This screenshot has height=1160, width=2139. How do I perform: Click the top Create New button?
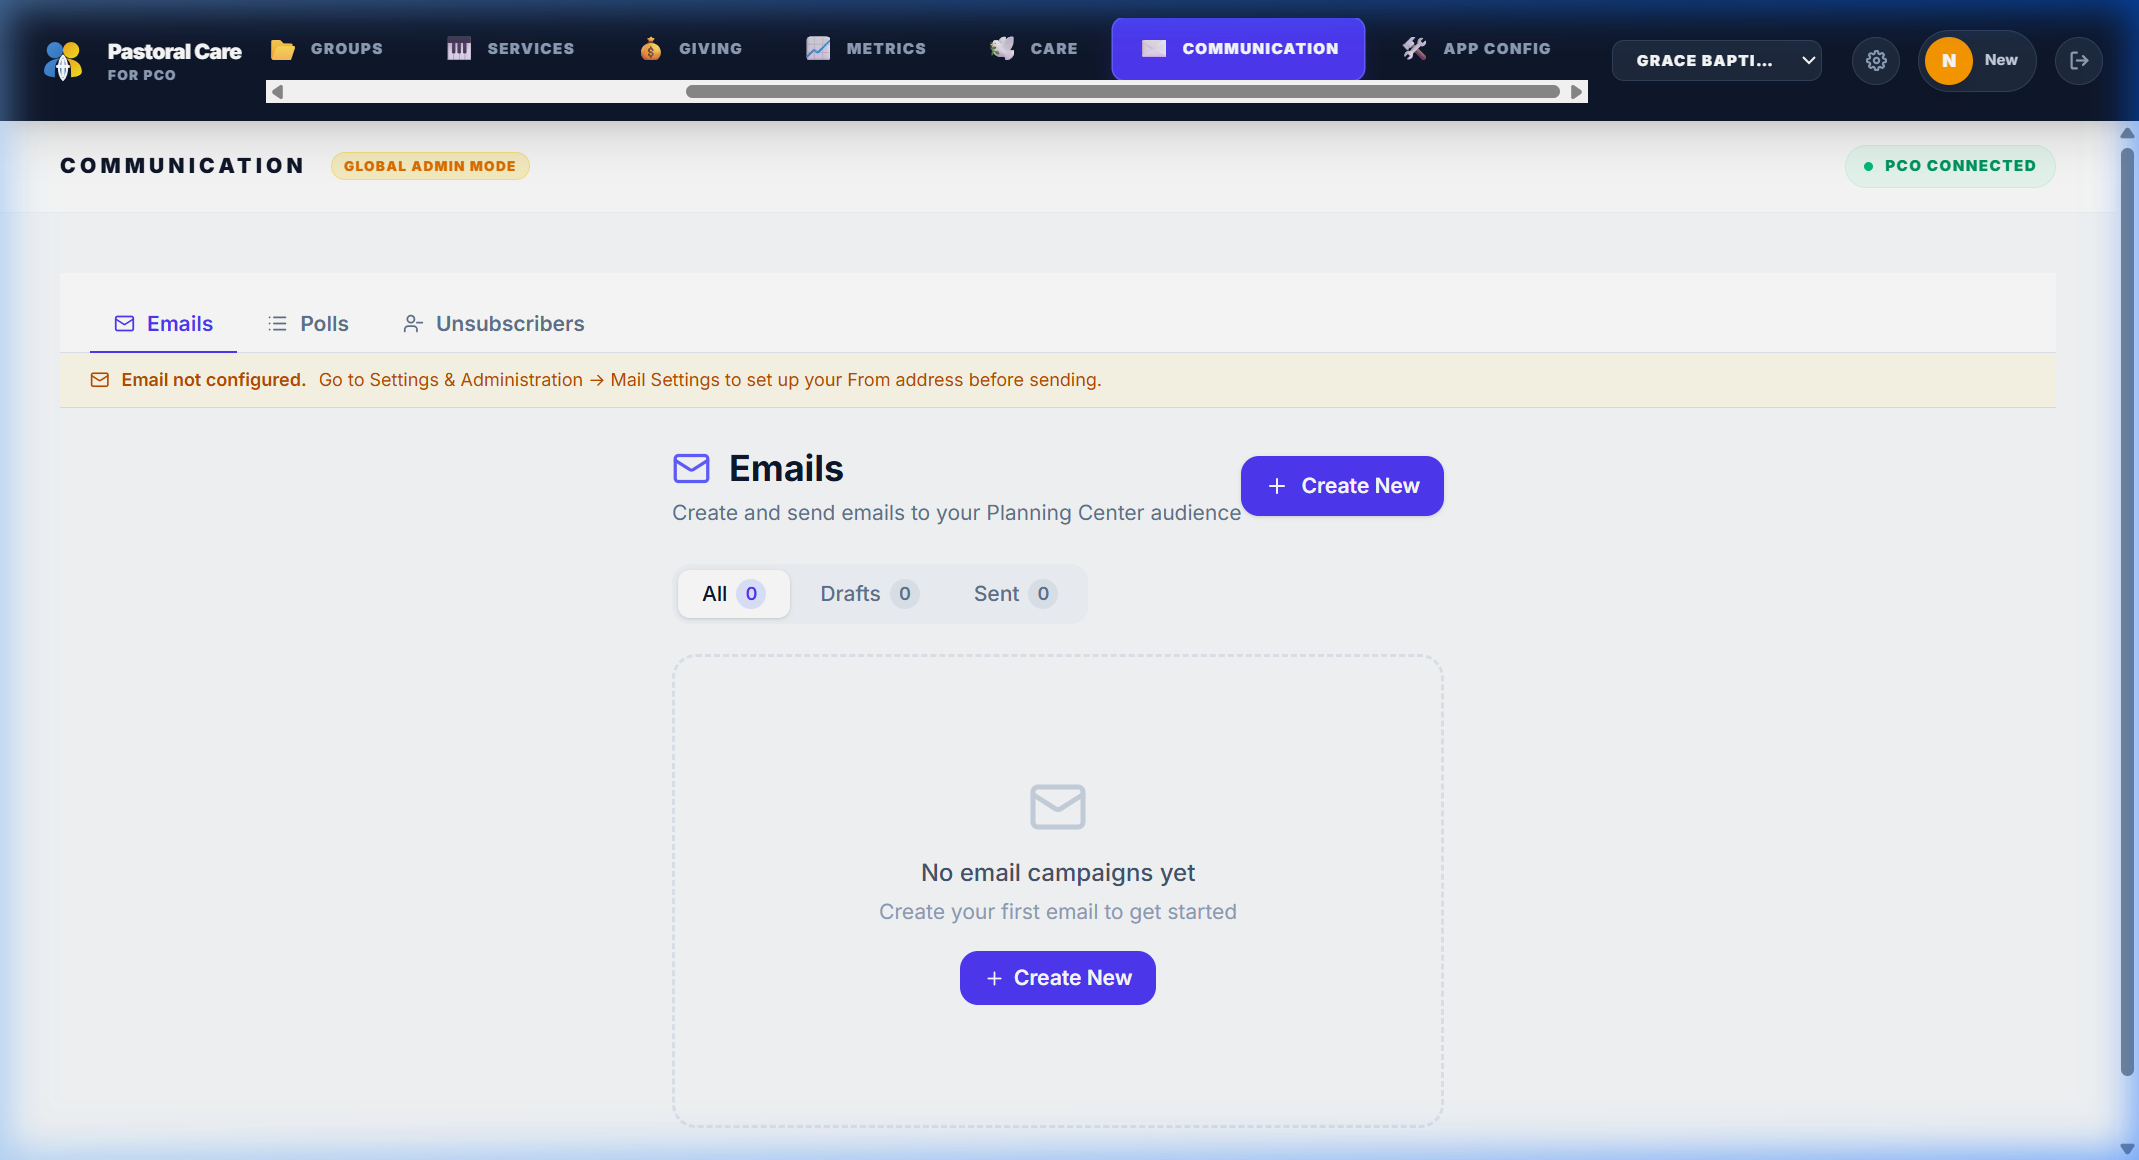tap(1342, 486)
